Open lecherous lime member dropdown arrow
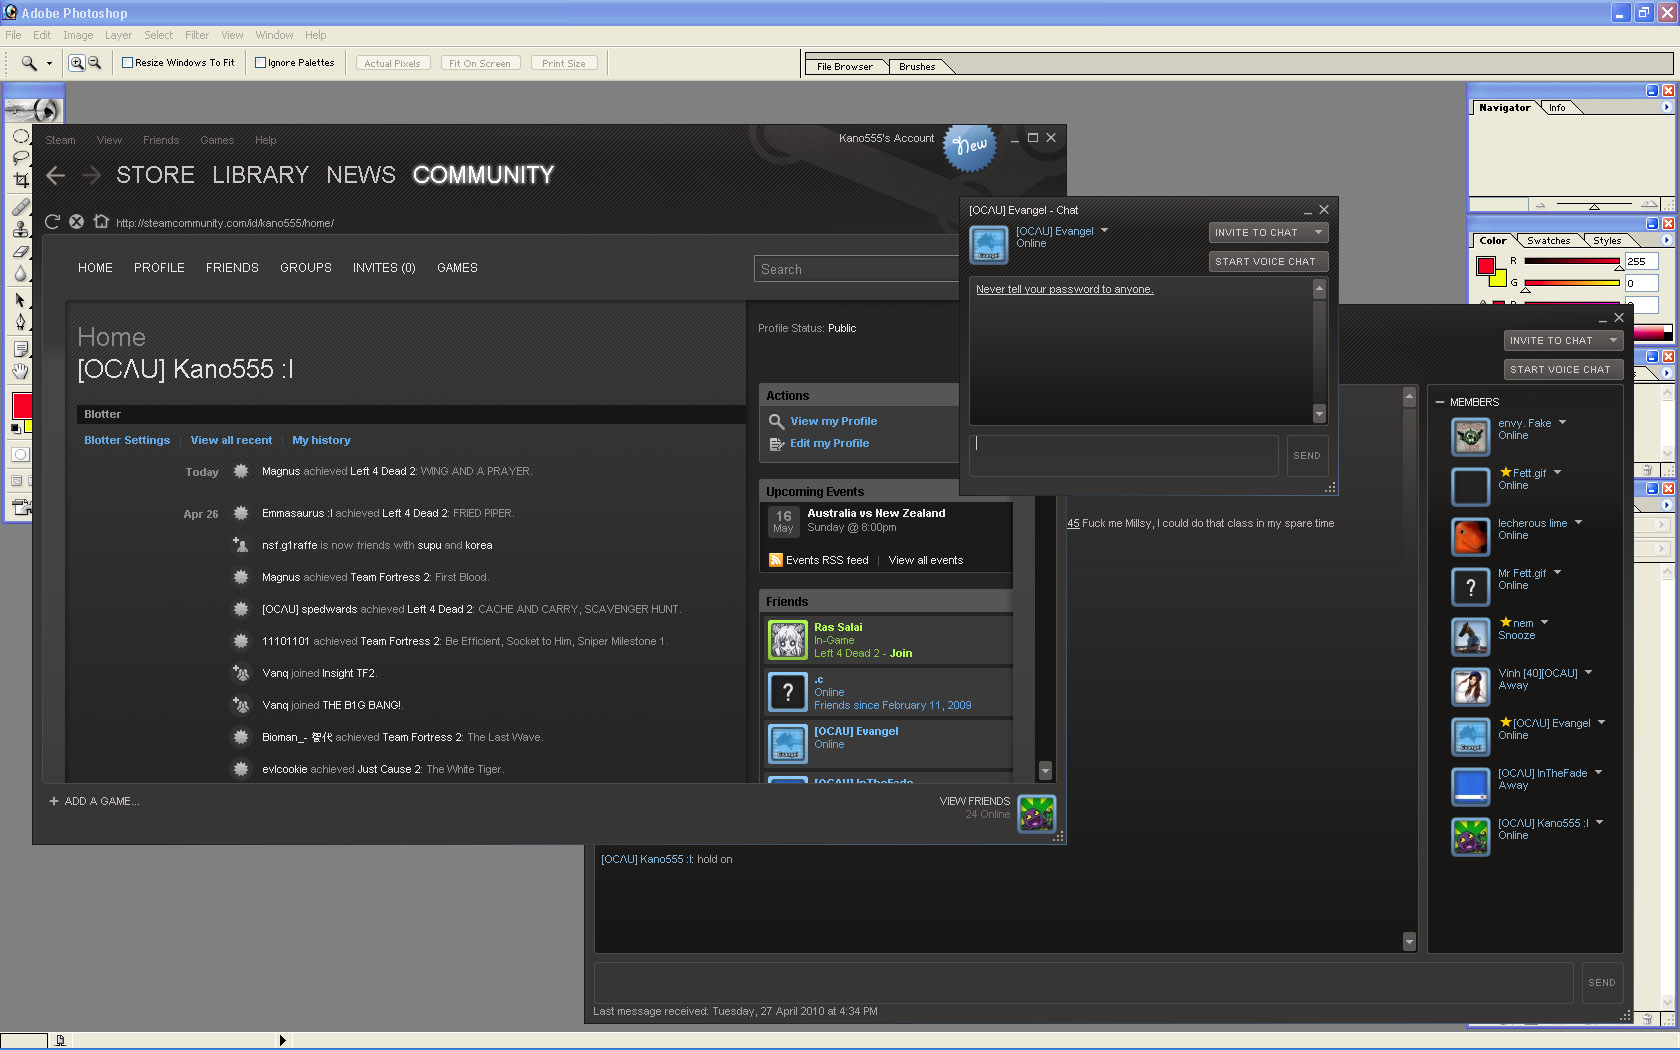1680x1050 pixels. (1578, 522)
